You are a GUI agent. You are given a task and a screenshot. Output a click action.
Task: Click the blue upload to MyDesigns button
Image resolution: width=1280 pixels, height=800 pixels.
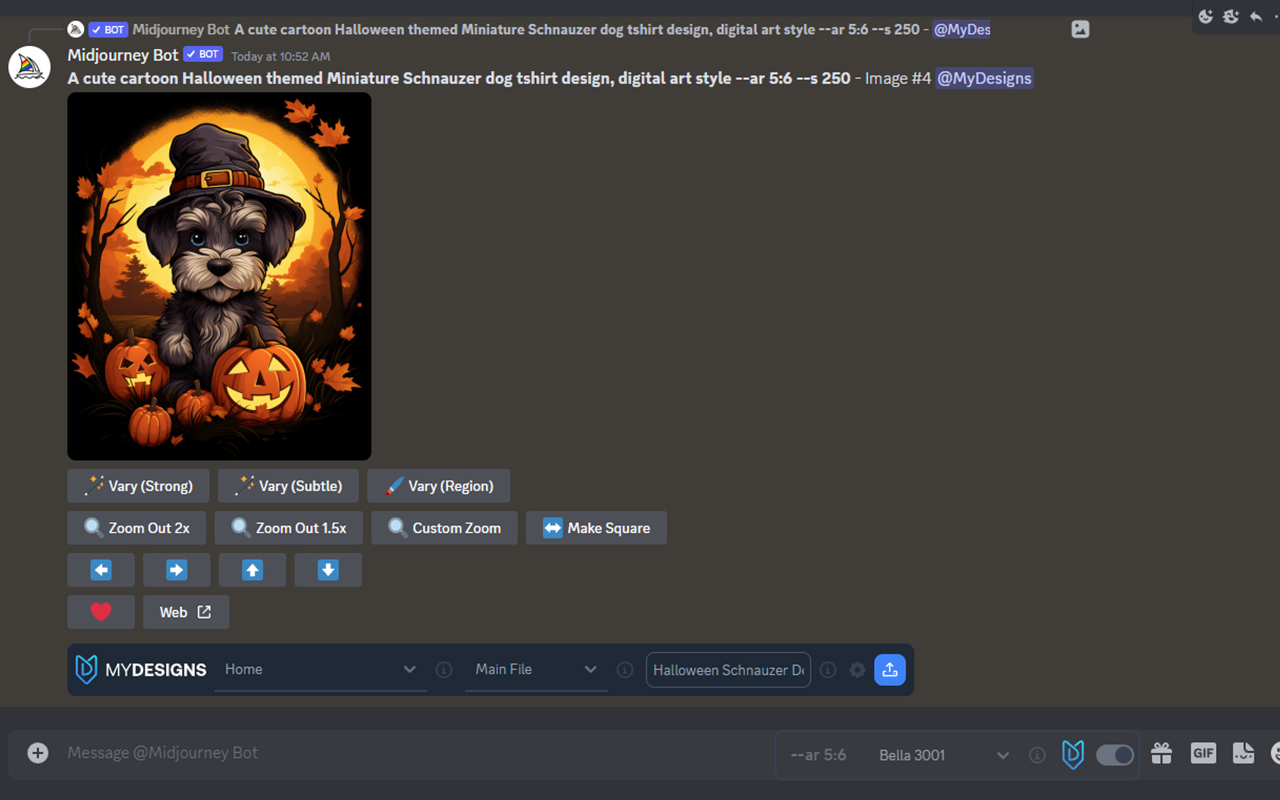[890, 670]
